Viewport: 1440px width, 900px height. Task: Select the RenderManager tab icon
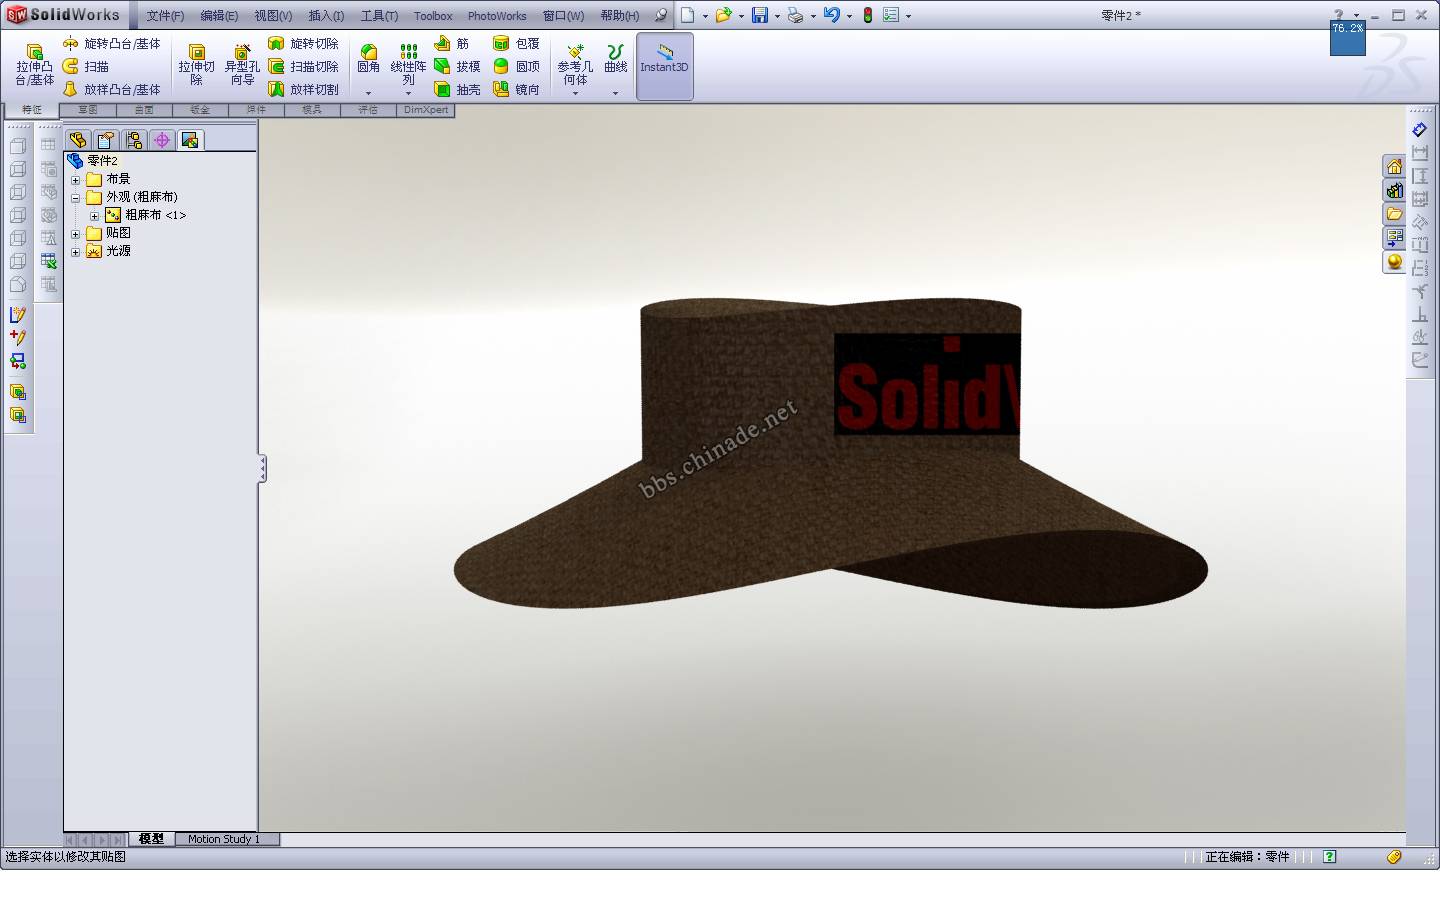coord(190,140)
